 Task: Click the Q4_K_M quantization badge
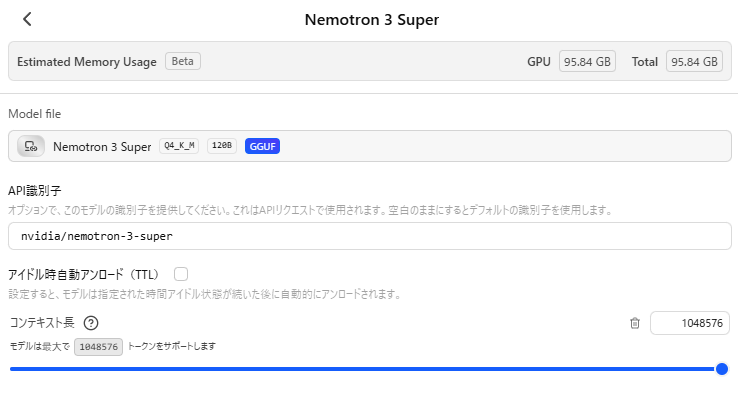(179, 146)
